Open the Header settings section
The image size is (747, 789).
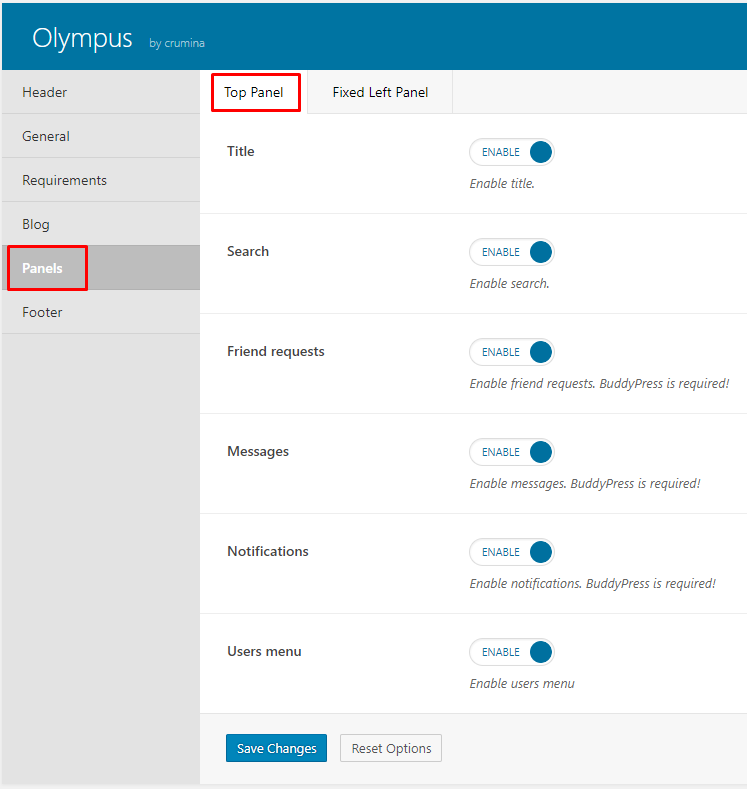click(101, 92)
